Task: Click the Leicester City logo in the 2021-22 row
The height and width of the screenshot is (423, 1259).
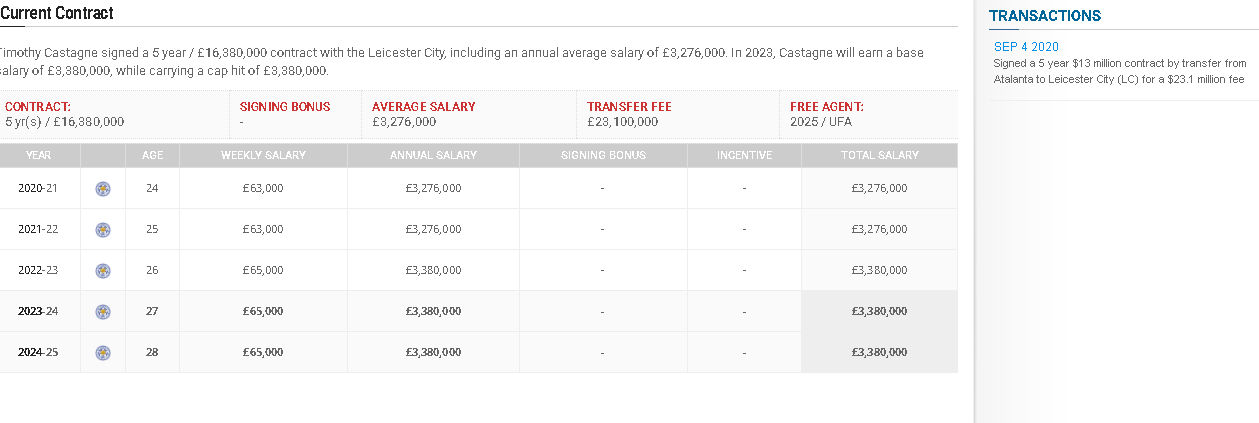Action: click(x=103, y=229)
